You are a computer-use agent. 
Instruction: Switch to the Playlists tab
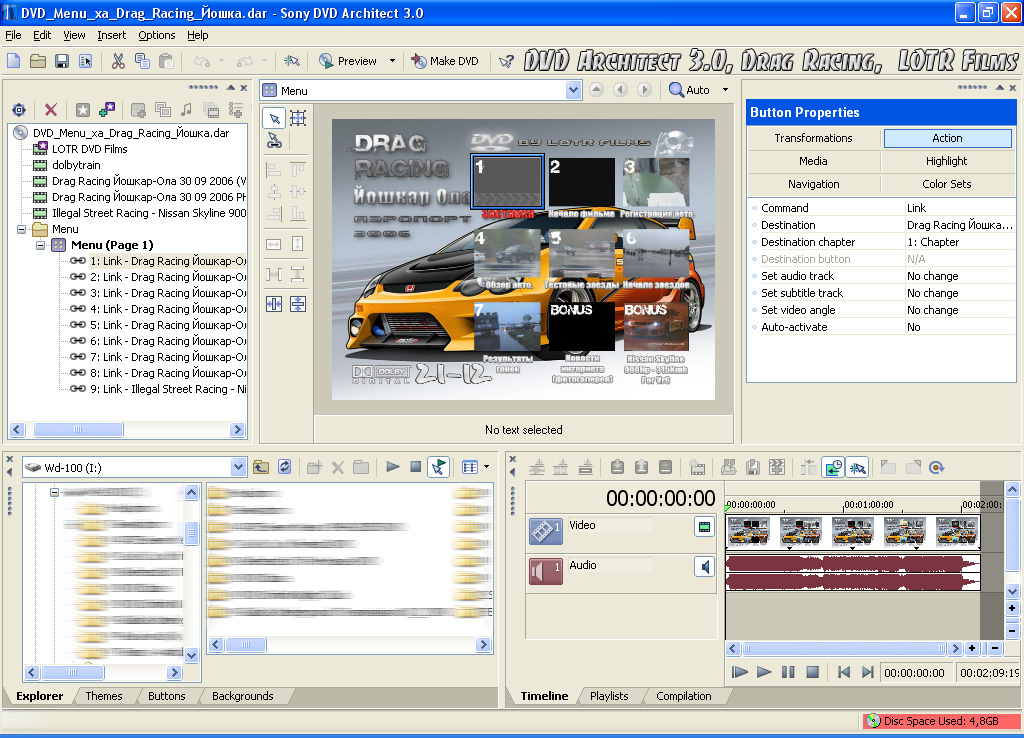coord(609,696)
